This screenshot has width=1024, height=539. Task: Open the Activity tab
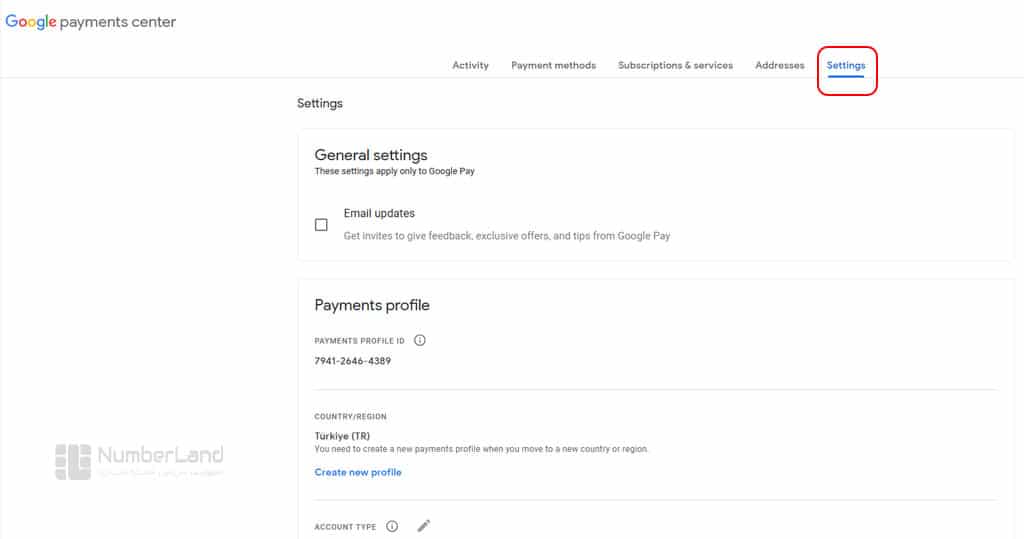[470, 65]
